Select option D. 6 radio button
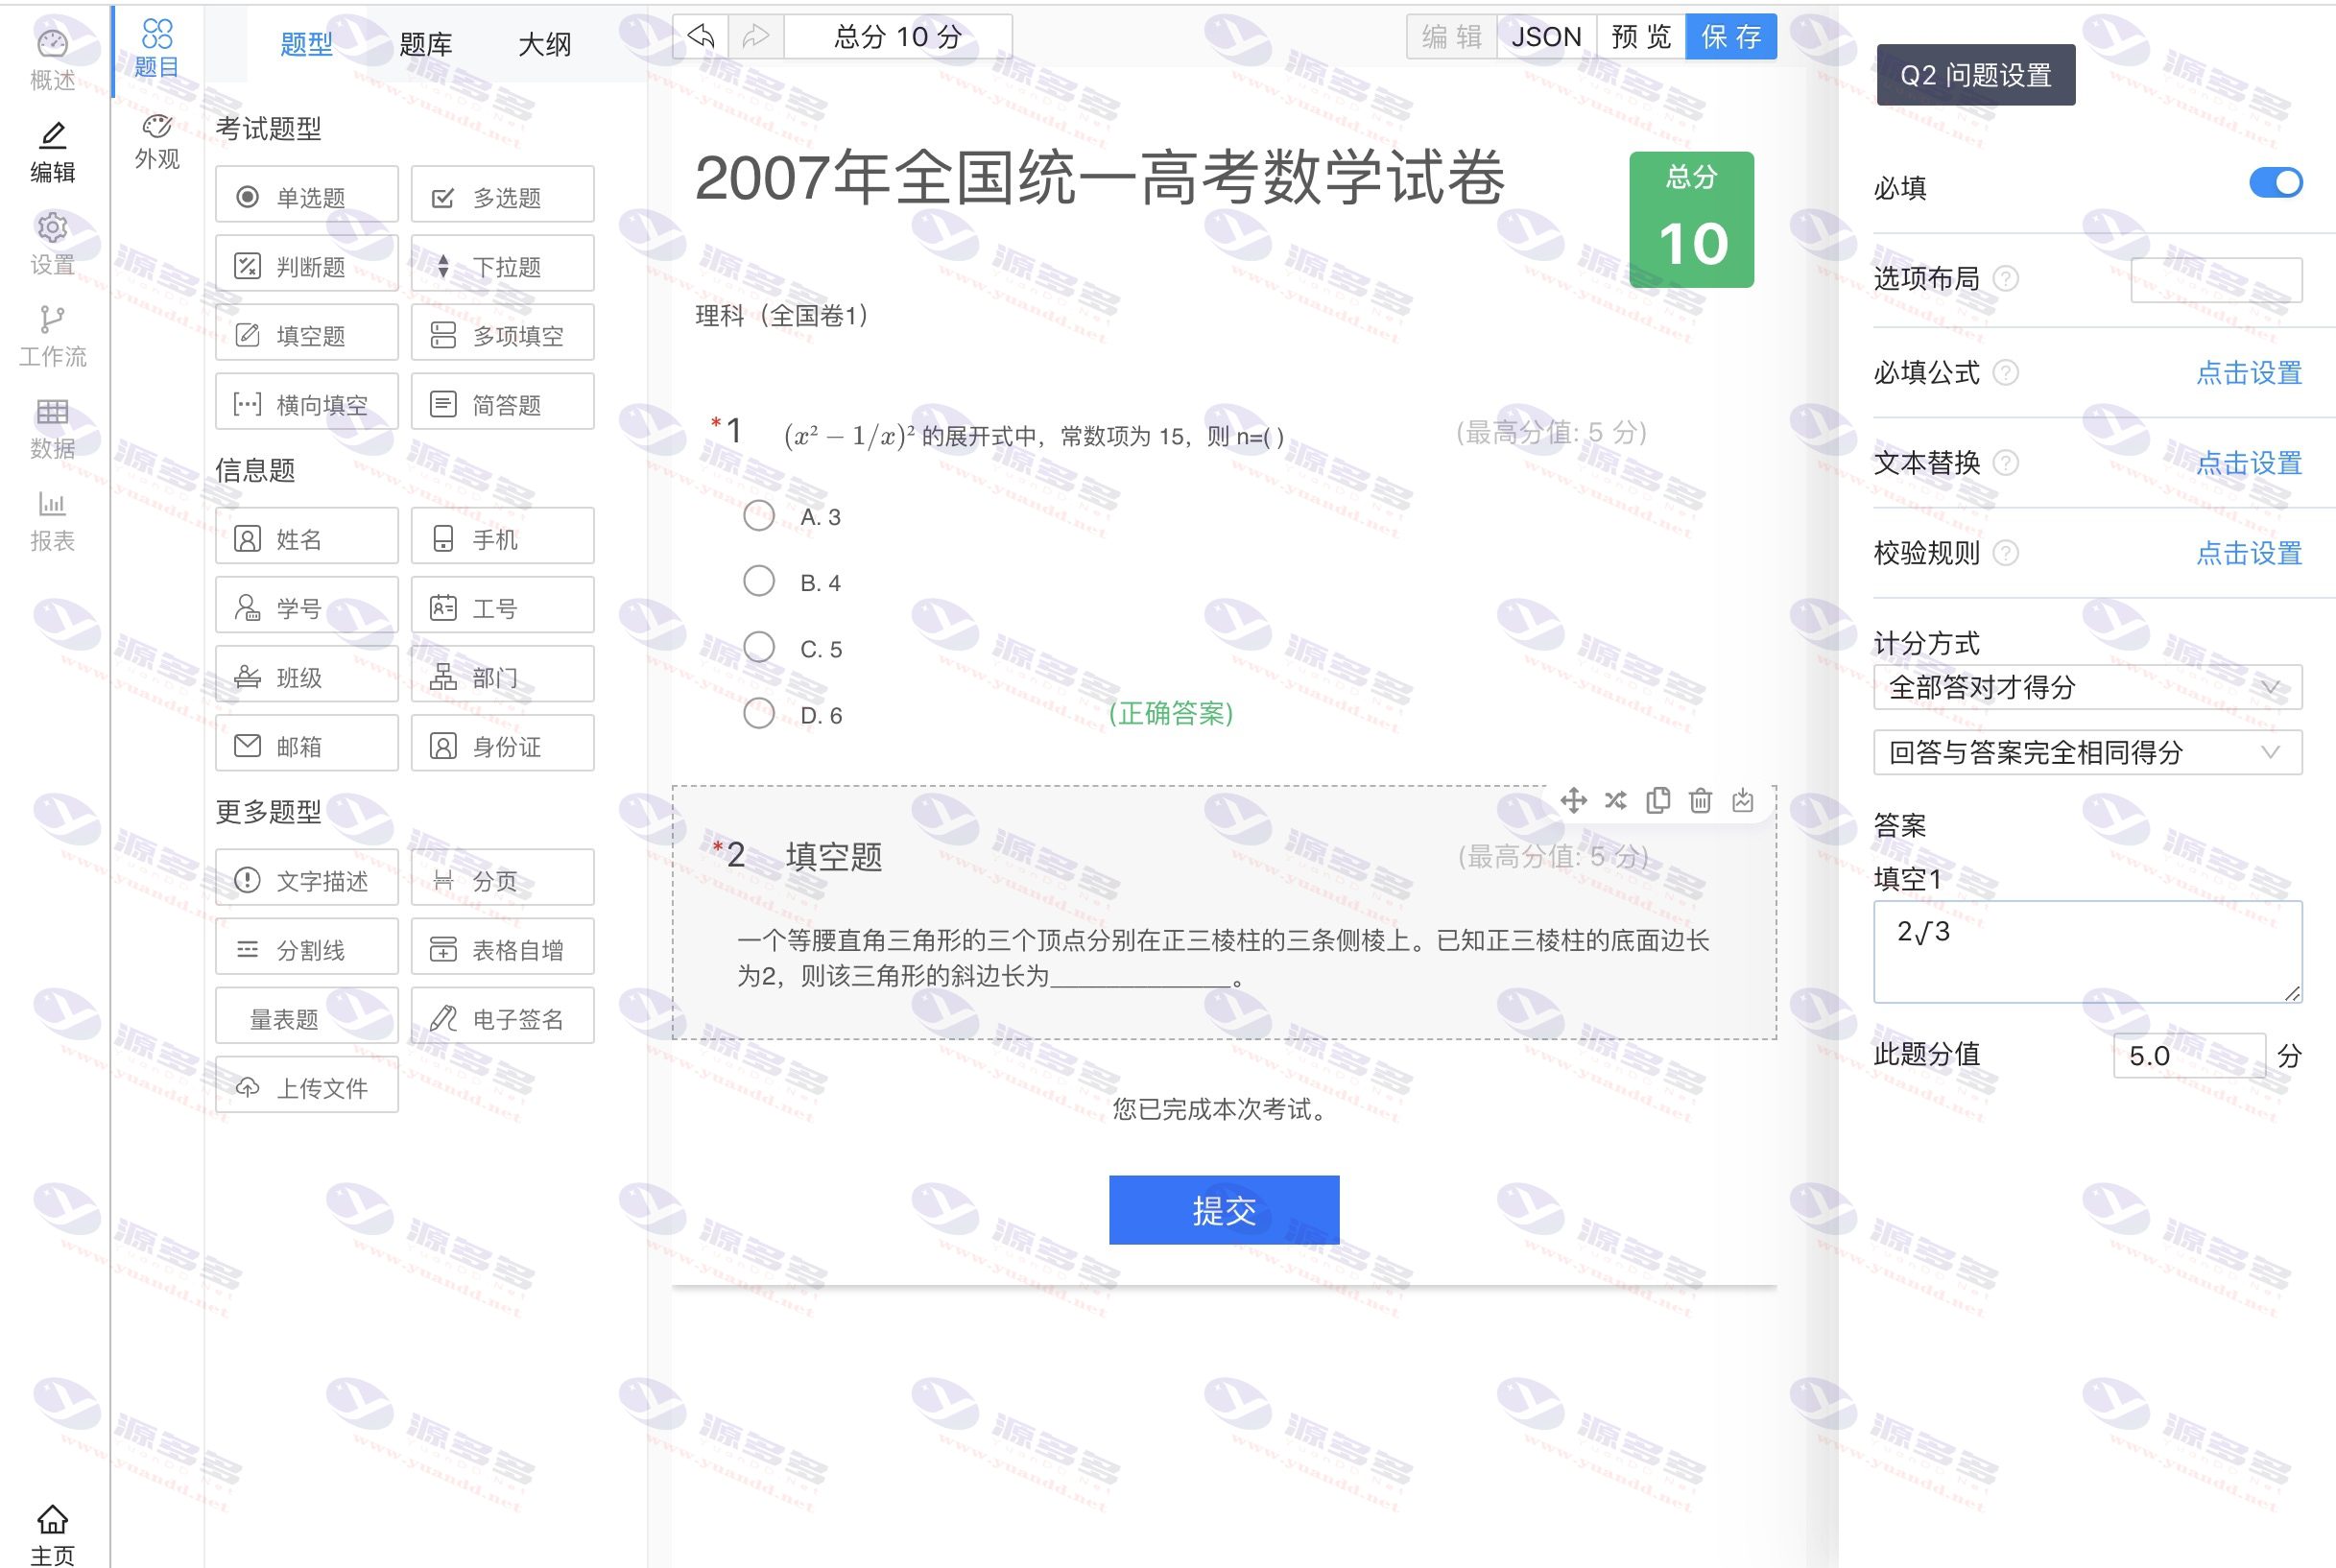The image size is (2336, 1568). click(x=759, y=713)
